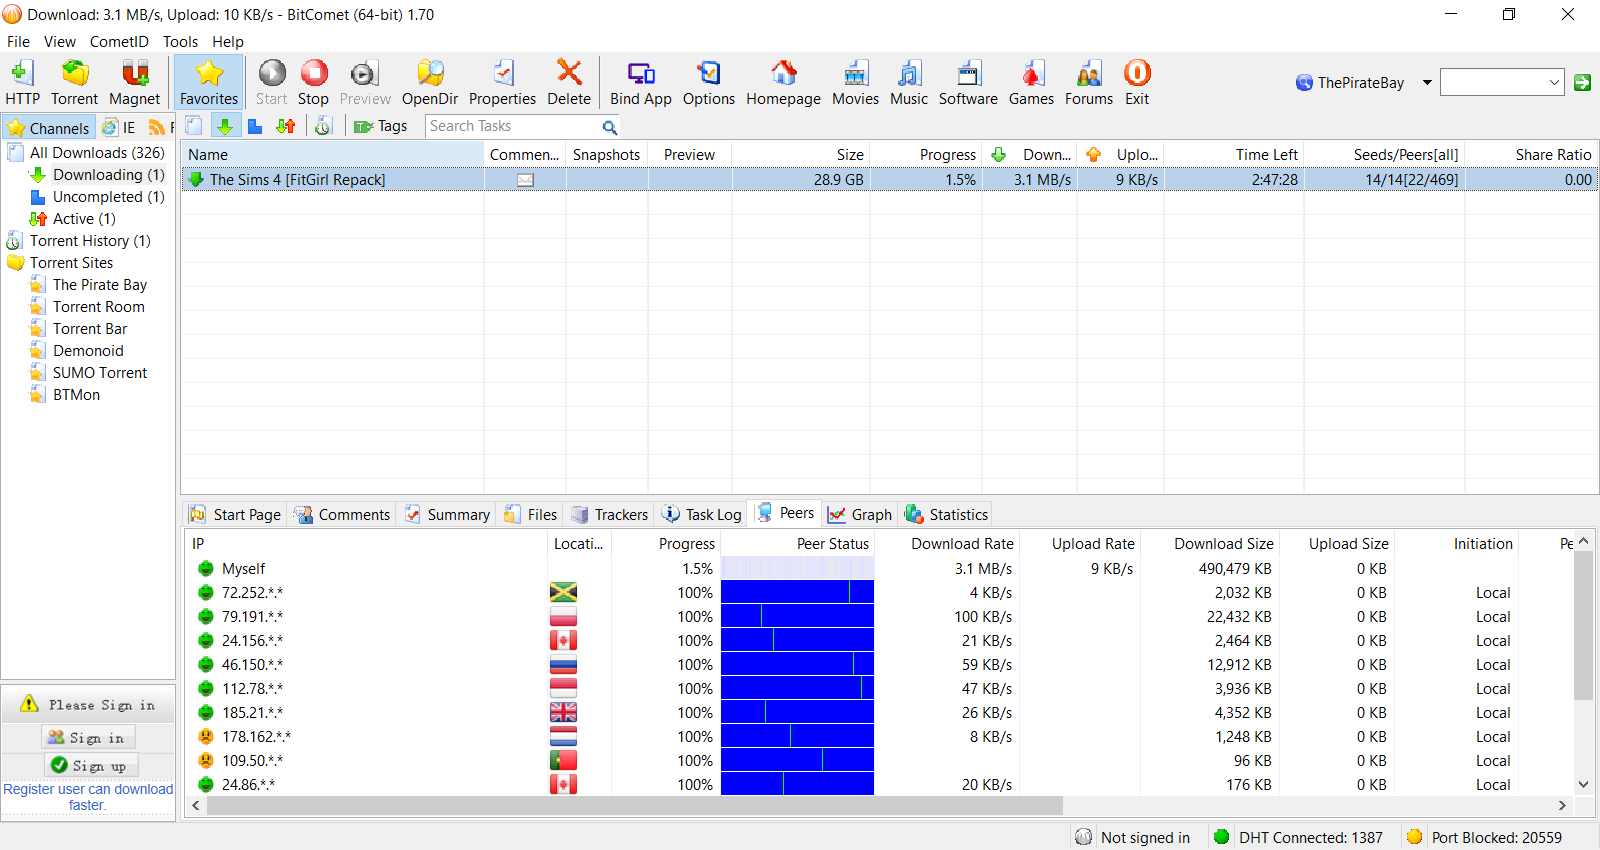The image size is (1600, 850).
Task: Open the Delete task toolbar button
Action: (568, 82)
